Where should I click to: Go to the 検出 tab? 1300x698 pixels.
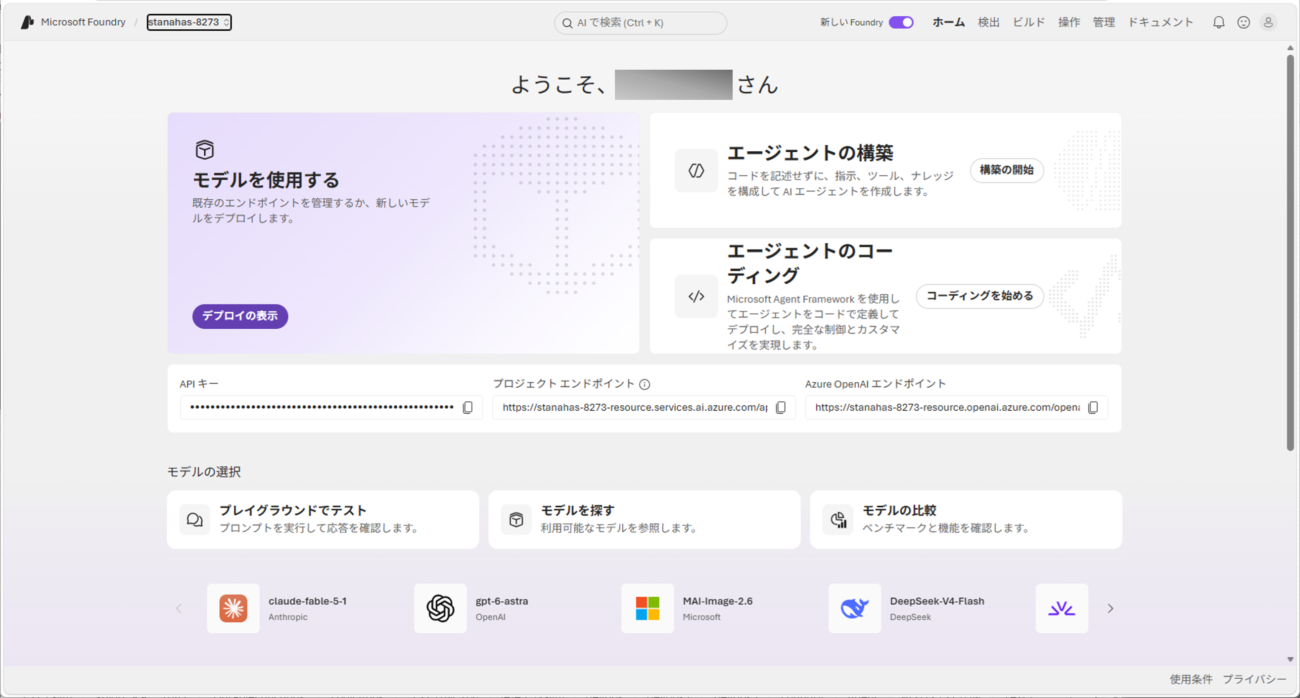(x=988, y=22)
